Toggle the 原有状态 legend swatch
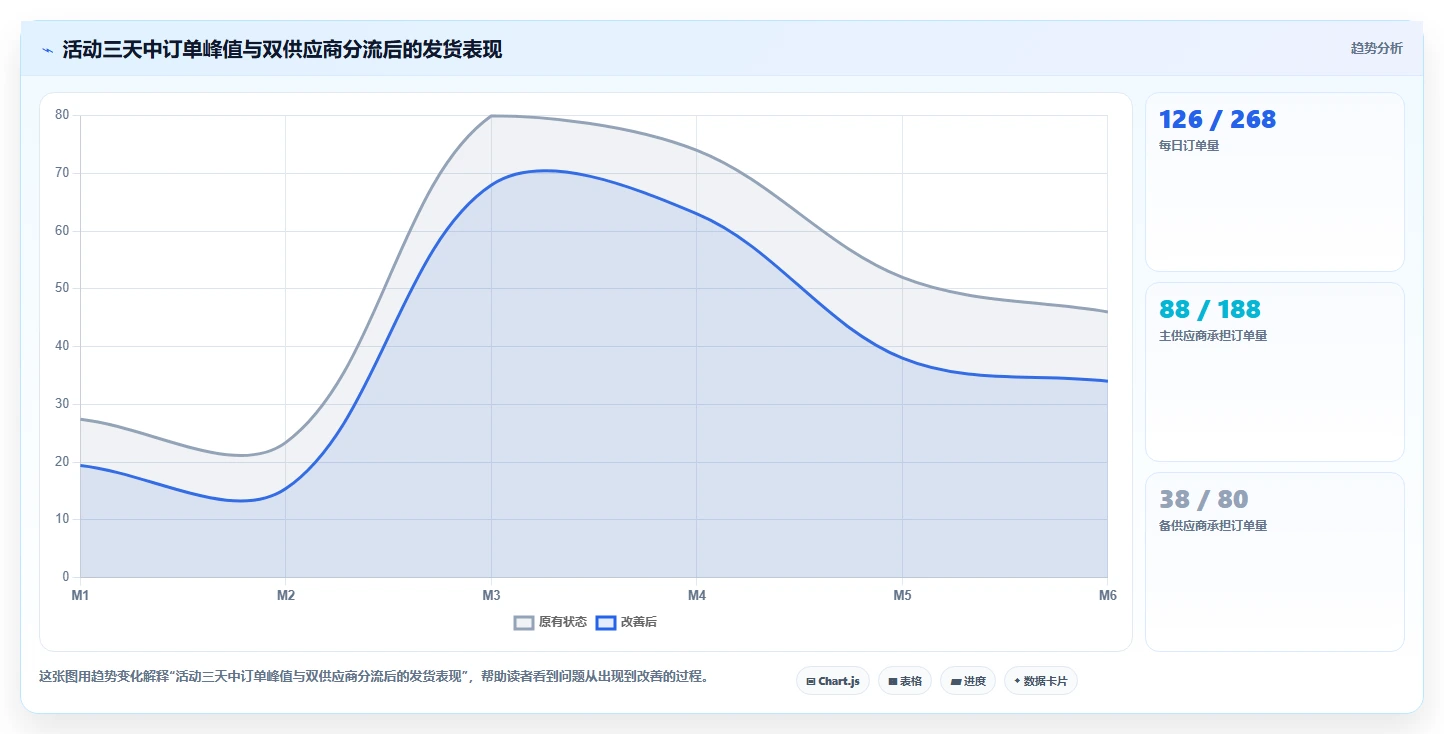Image resolution: width=1444 pixels, height=734 pixels. point(524,622)
